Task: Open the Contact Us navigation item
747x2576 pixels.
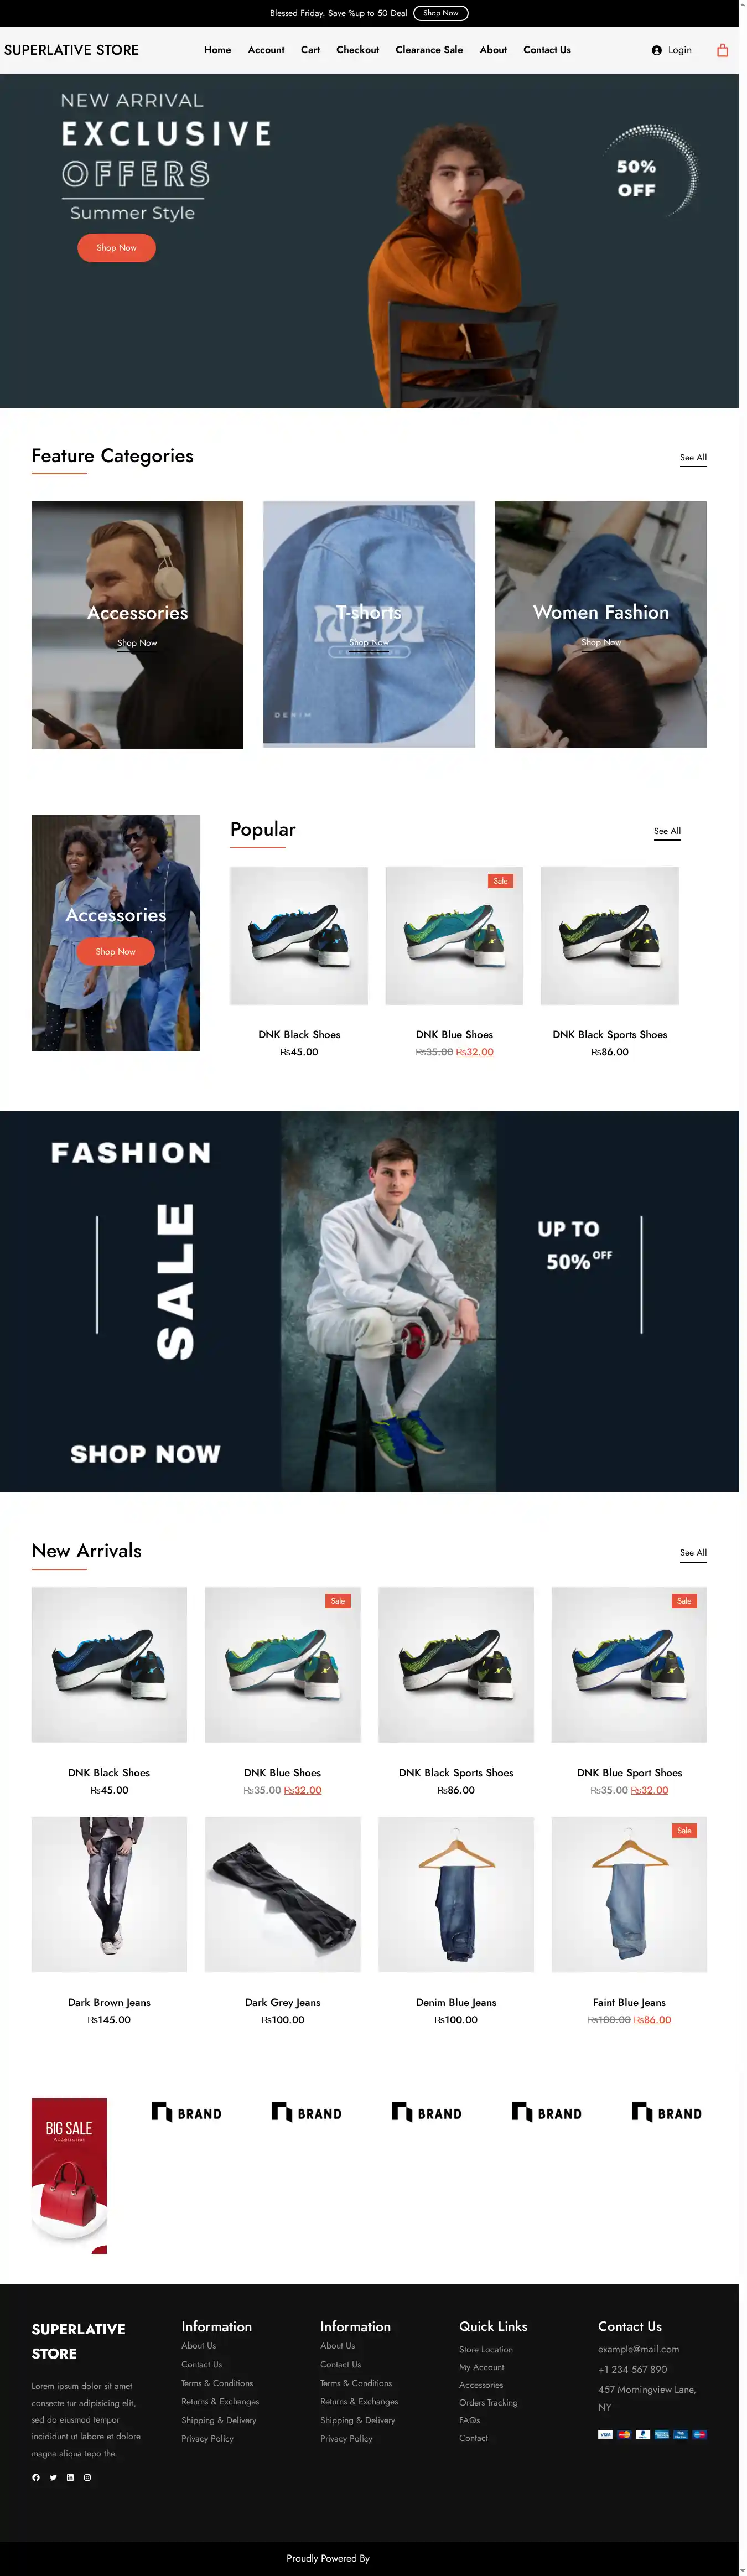Action: (547, 50)
